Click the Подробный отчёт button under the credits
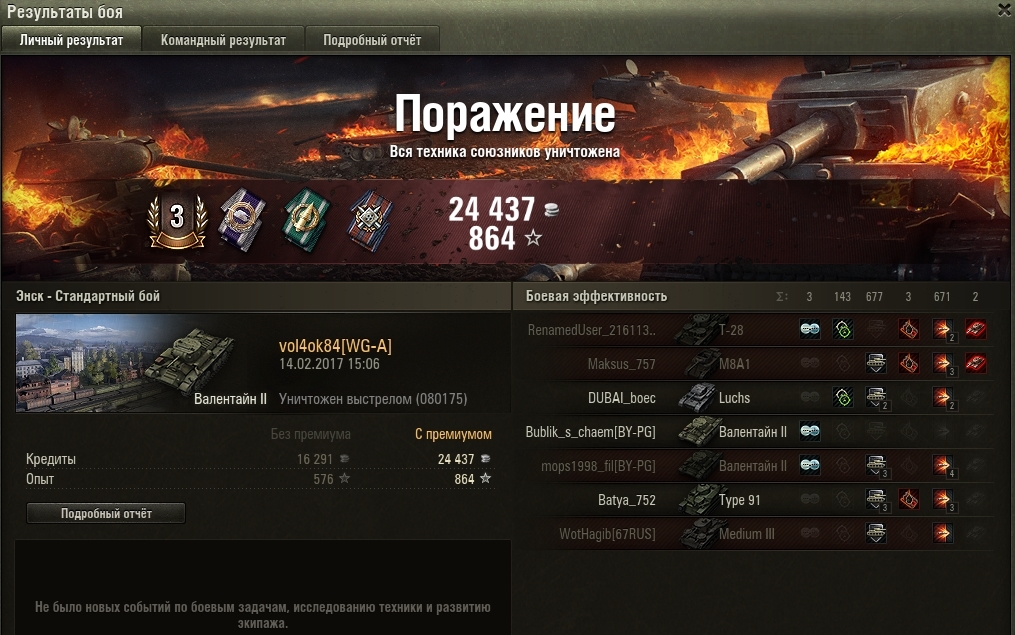This screenshot has width=1015, height=635. pyautogui.click(x=106, y=513)
